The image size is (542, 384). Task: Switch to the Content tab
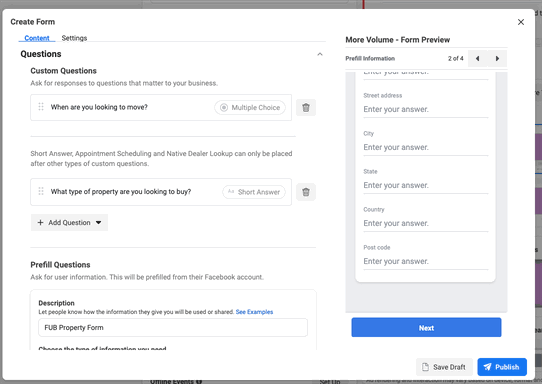click(x=37, y=38)
